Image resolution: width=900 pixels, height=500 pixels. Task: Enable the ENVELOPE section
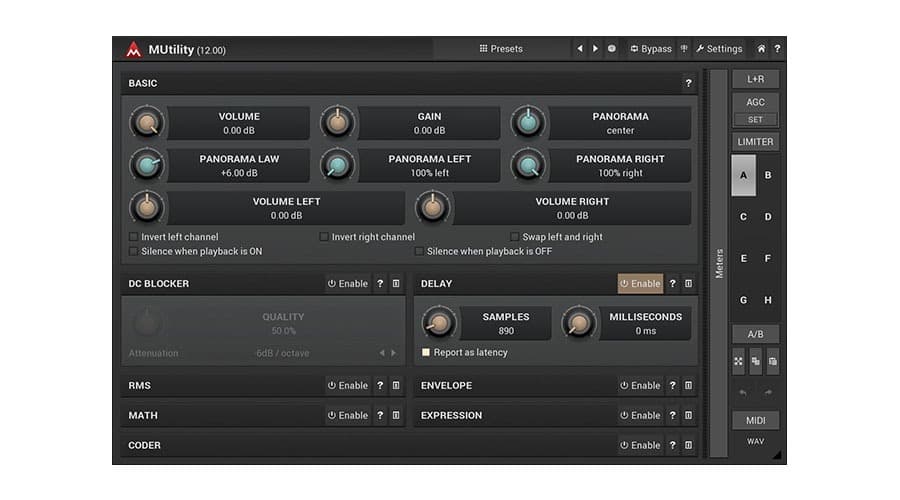click(640, 386)
